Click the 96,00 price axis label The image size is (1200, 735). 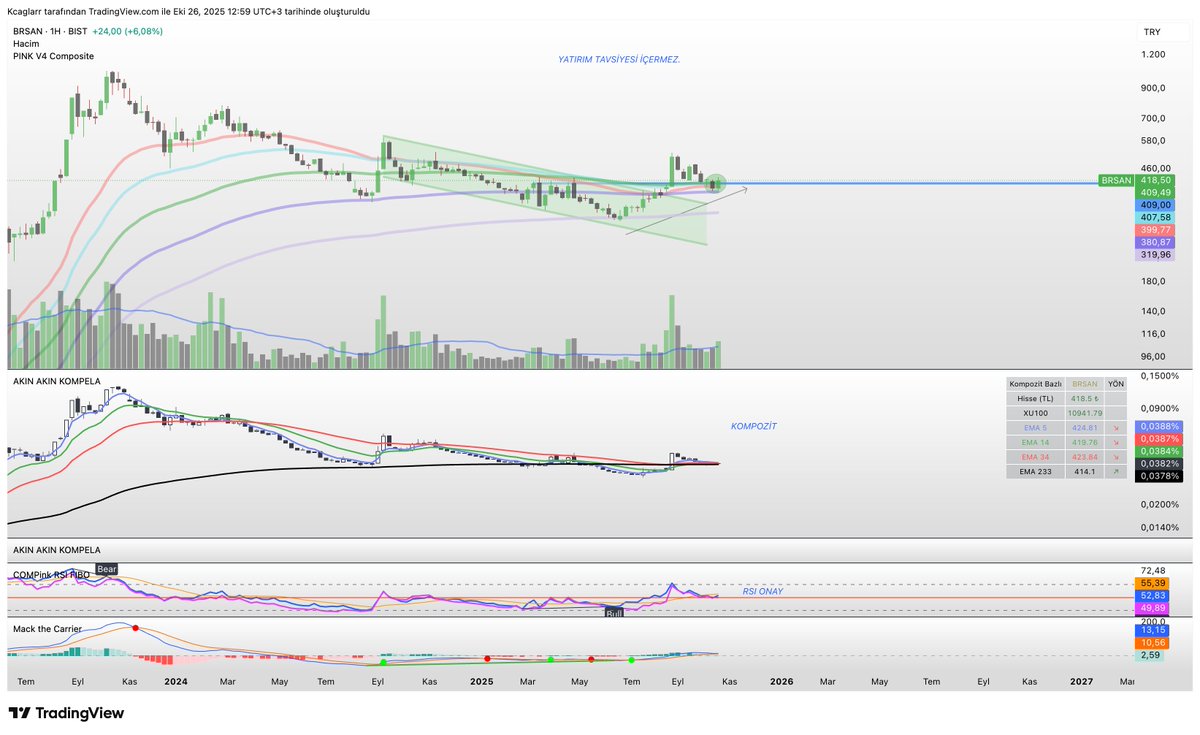point(1153,357)
